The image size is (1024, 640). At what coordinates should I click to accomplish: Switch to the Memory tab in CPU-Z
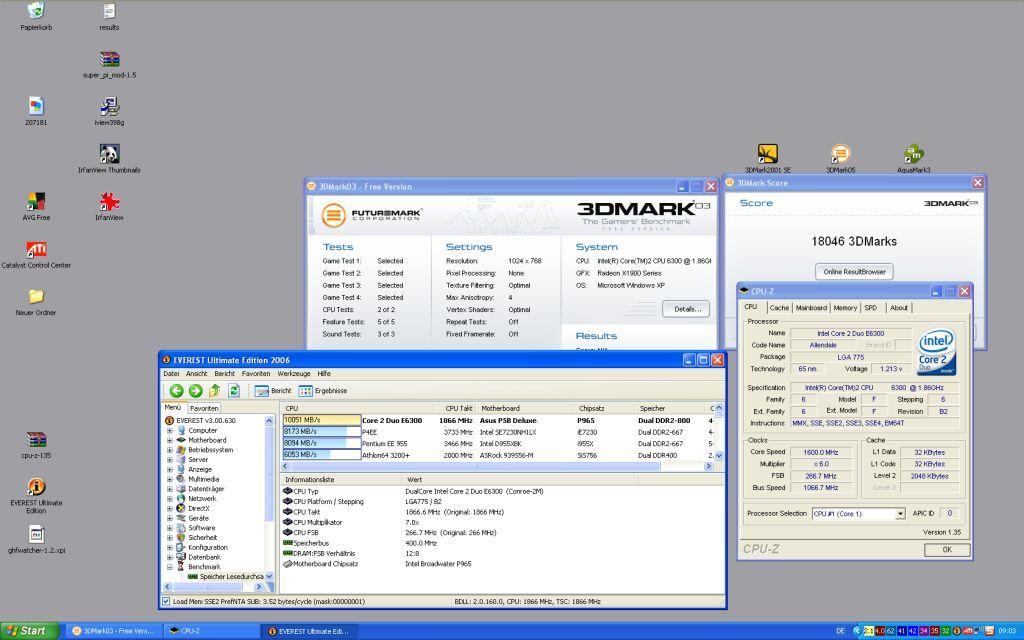(845, 308)
